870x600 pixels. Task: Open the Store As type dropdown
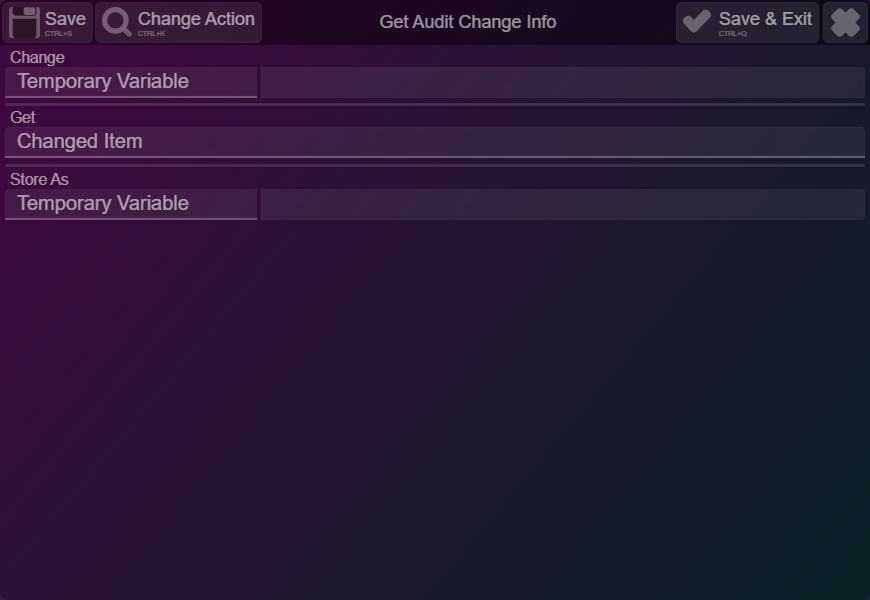pos(131,204)
